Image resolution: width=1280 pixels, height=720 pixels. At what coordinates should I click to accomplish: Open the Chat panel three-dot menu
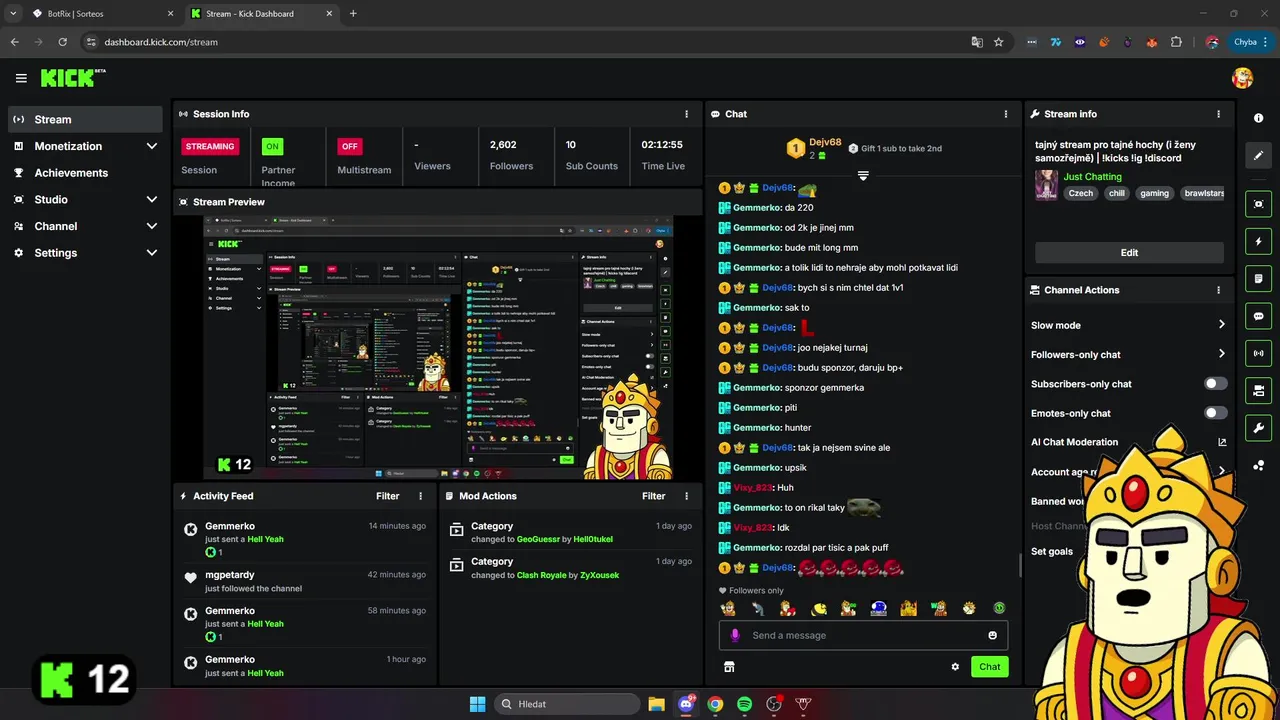click(1006, 114)
